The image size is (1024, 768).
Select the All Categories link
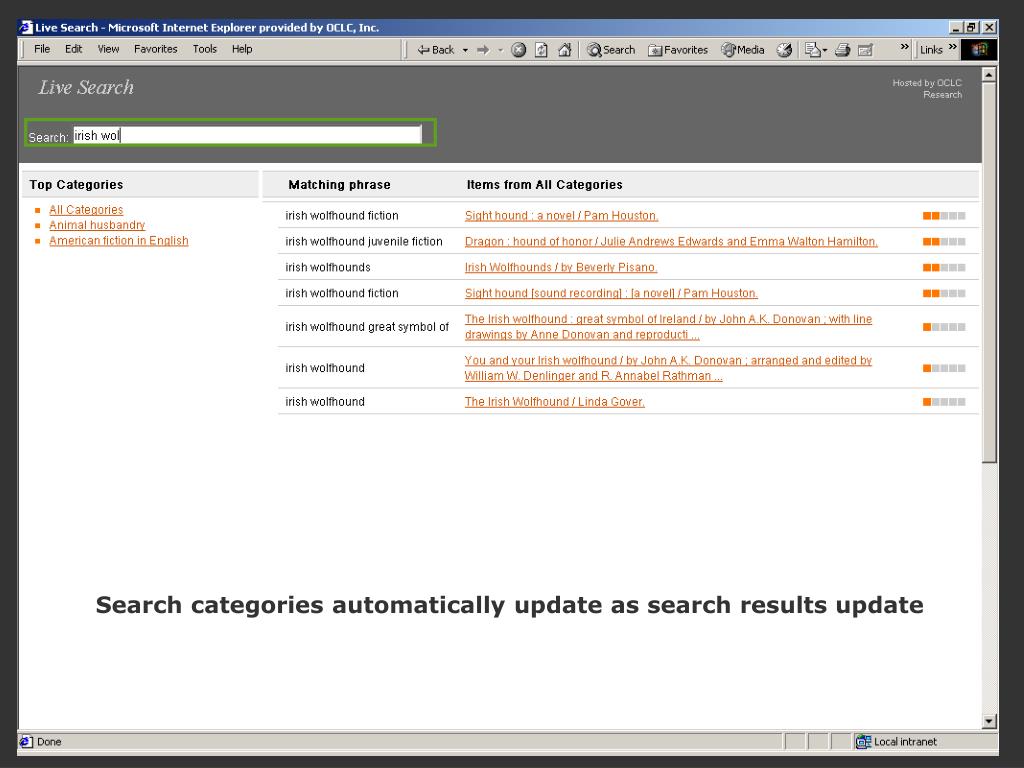click(86, 210)
